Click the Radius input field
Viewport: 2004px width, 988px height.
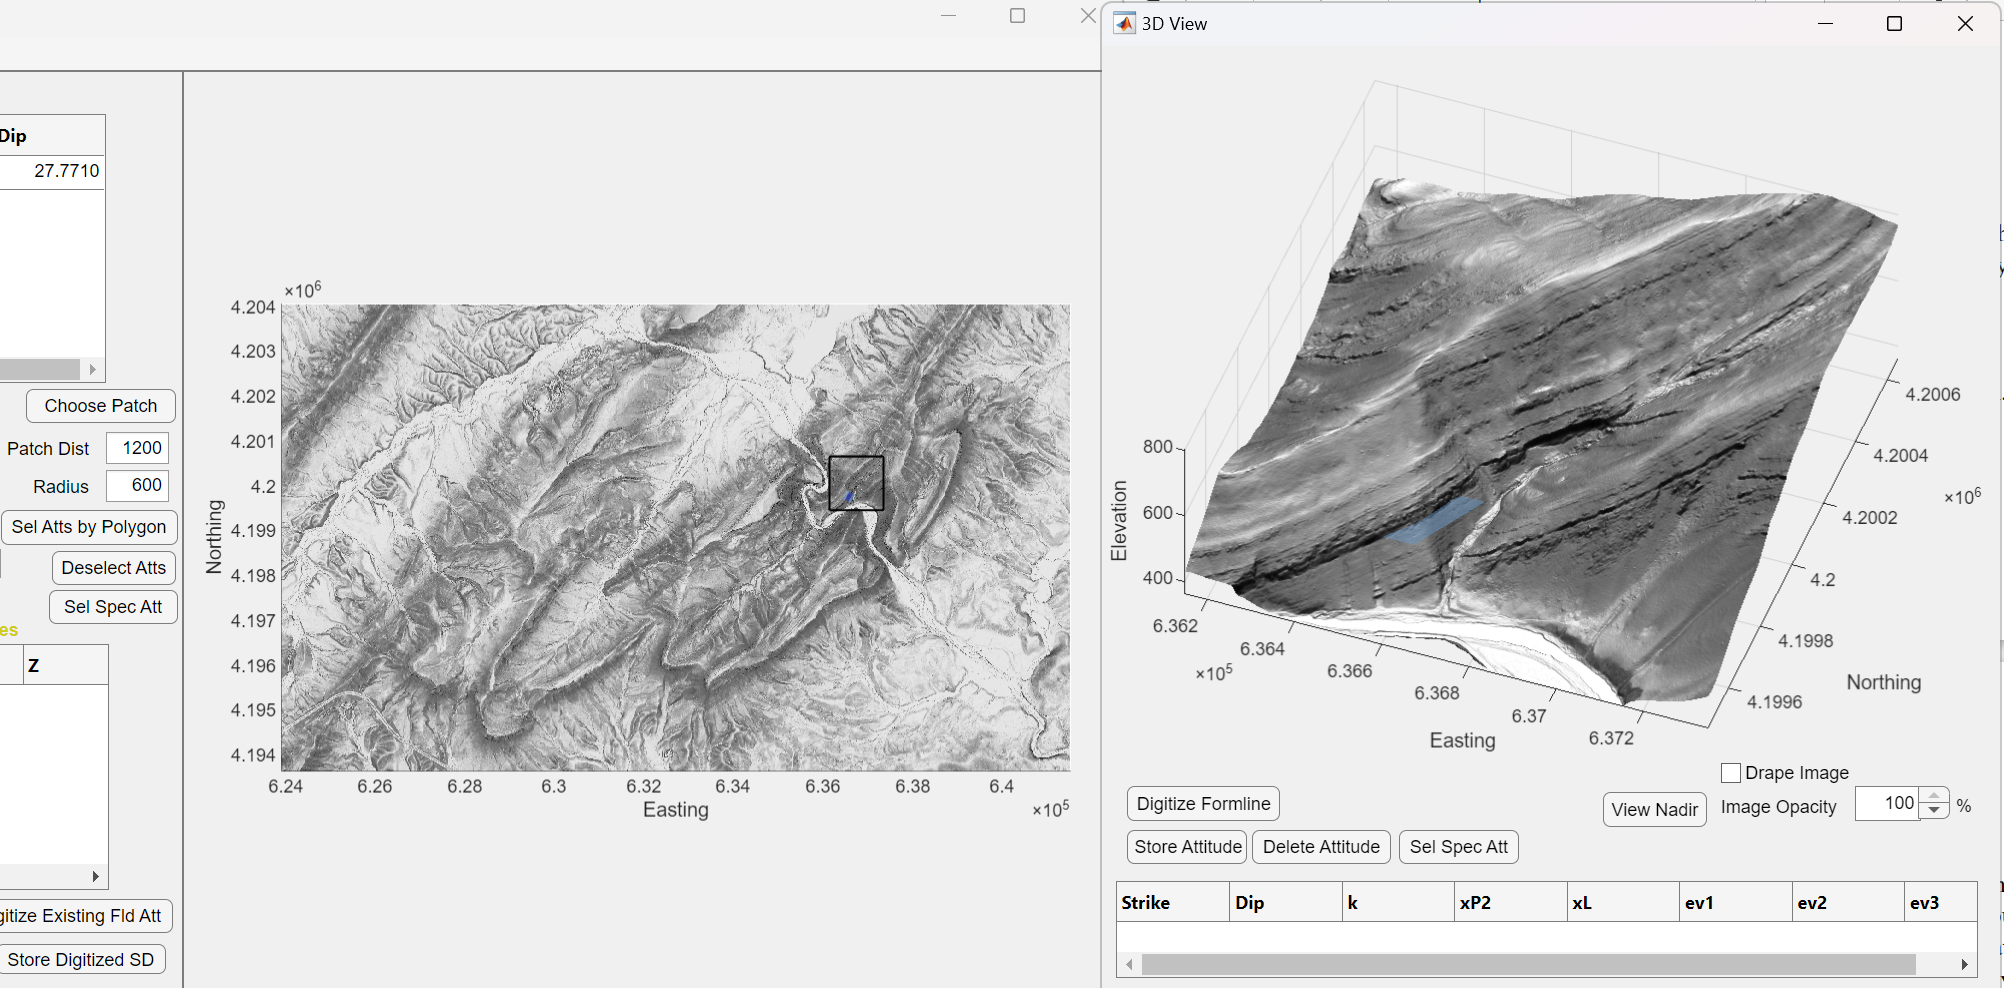tap(138, 486)
